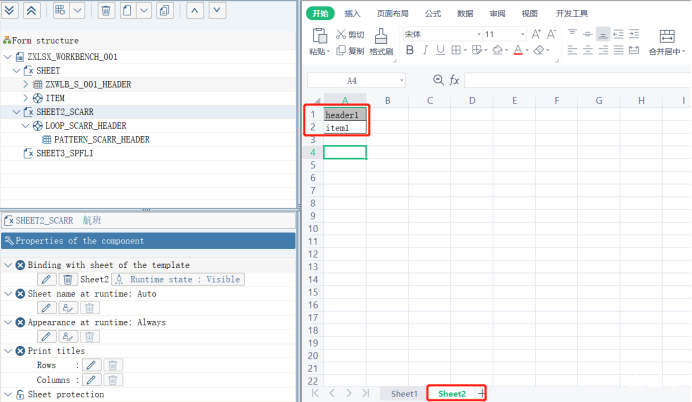
Task: Collapse the Appearance at runtime section
Action: [8, 322]
